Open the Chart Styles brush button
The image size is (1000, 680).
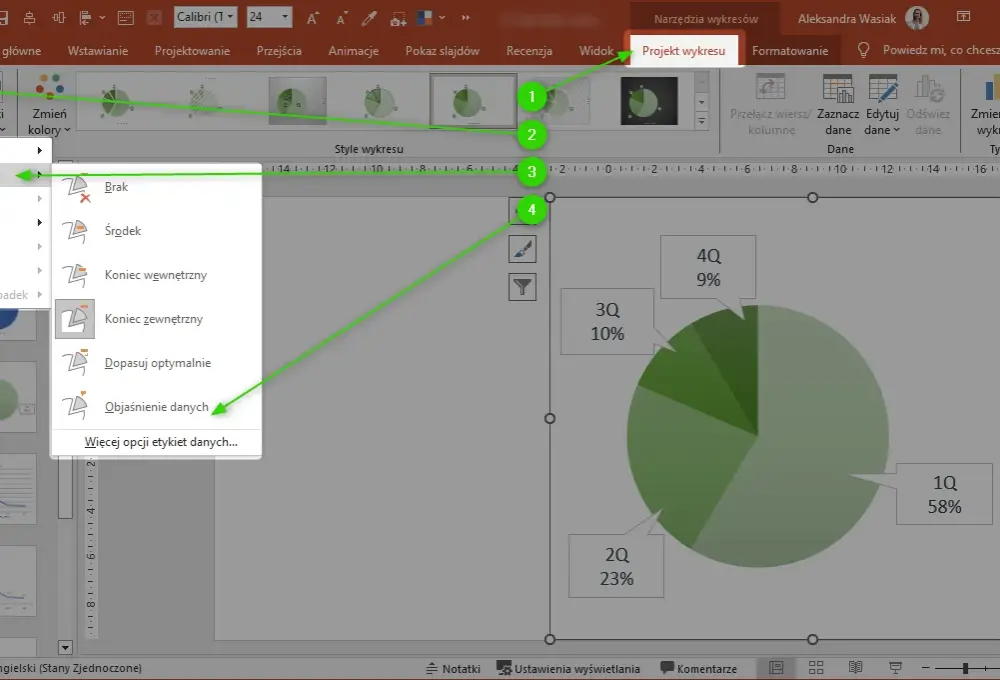(x=522, y=249)
